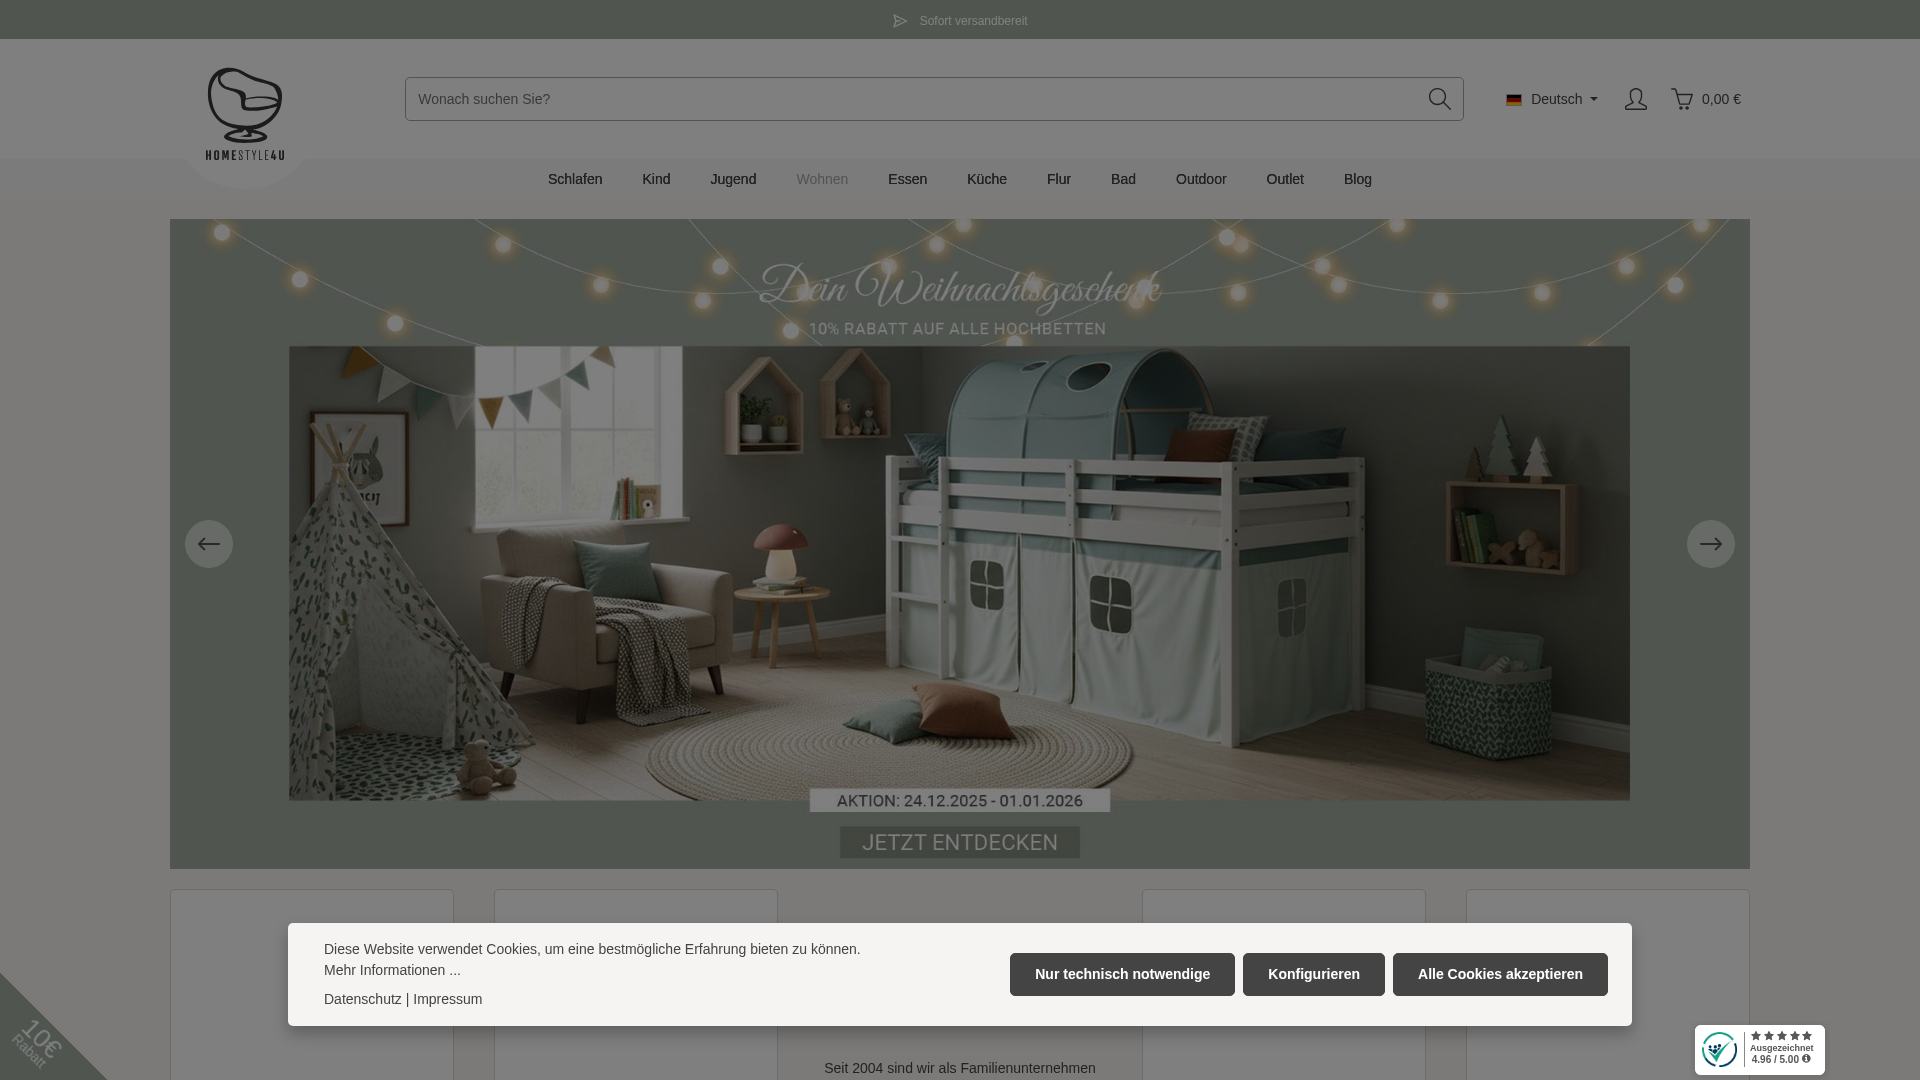Image resolution: width=1920 pixels, height=1080 pixels.
Task: Click the 'Jetzt entdecken' banner button
Action: click(x=960, y=842)
